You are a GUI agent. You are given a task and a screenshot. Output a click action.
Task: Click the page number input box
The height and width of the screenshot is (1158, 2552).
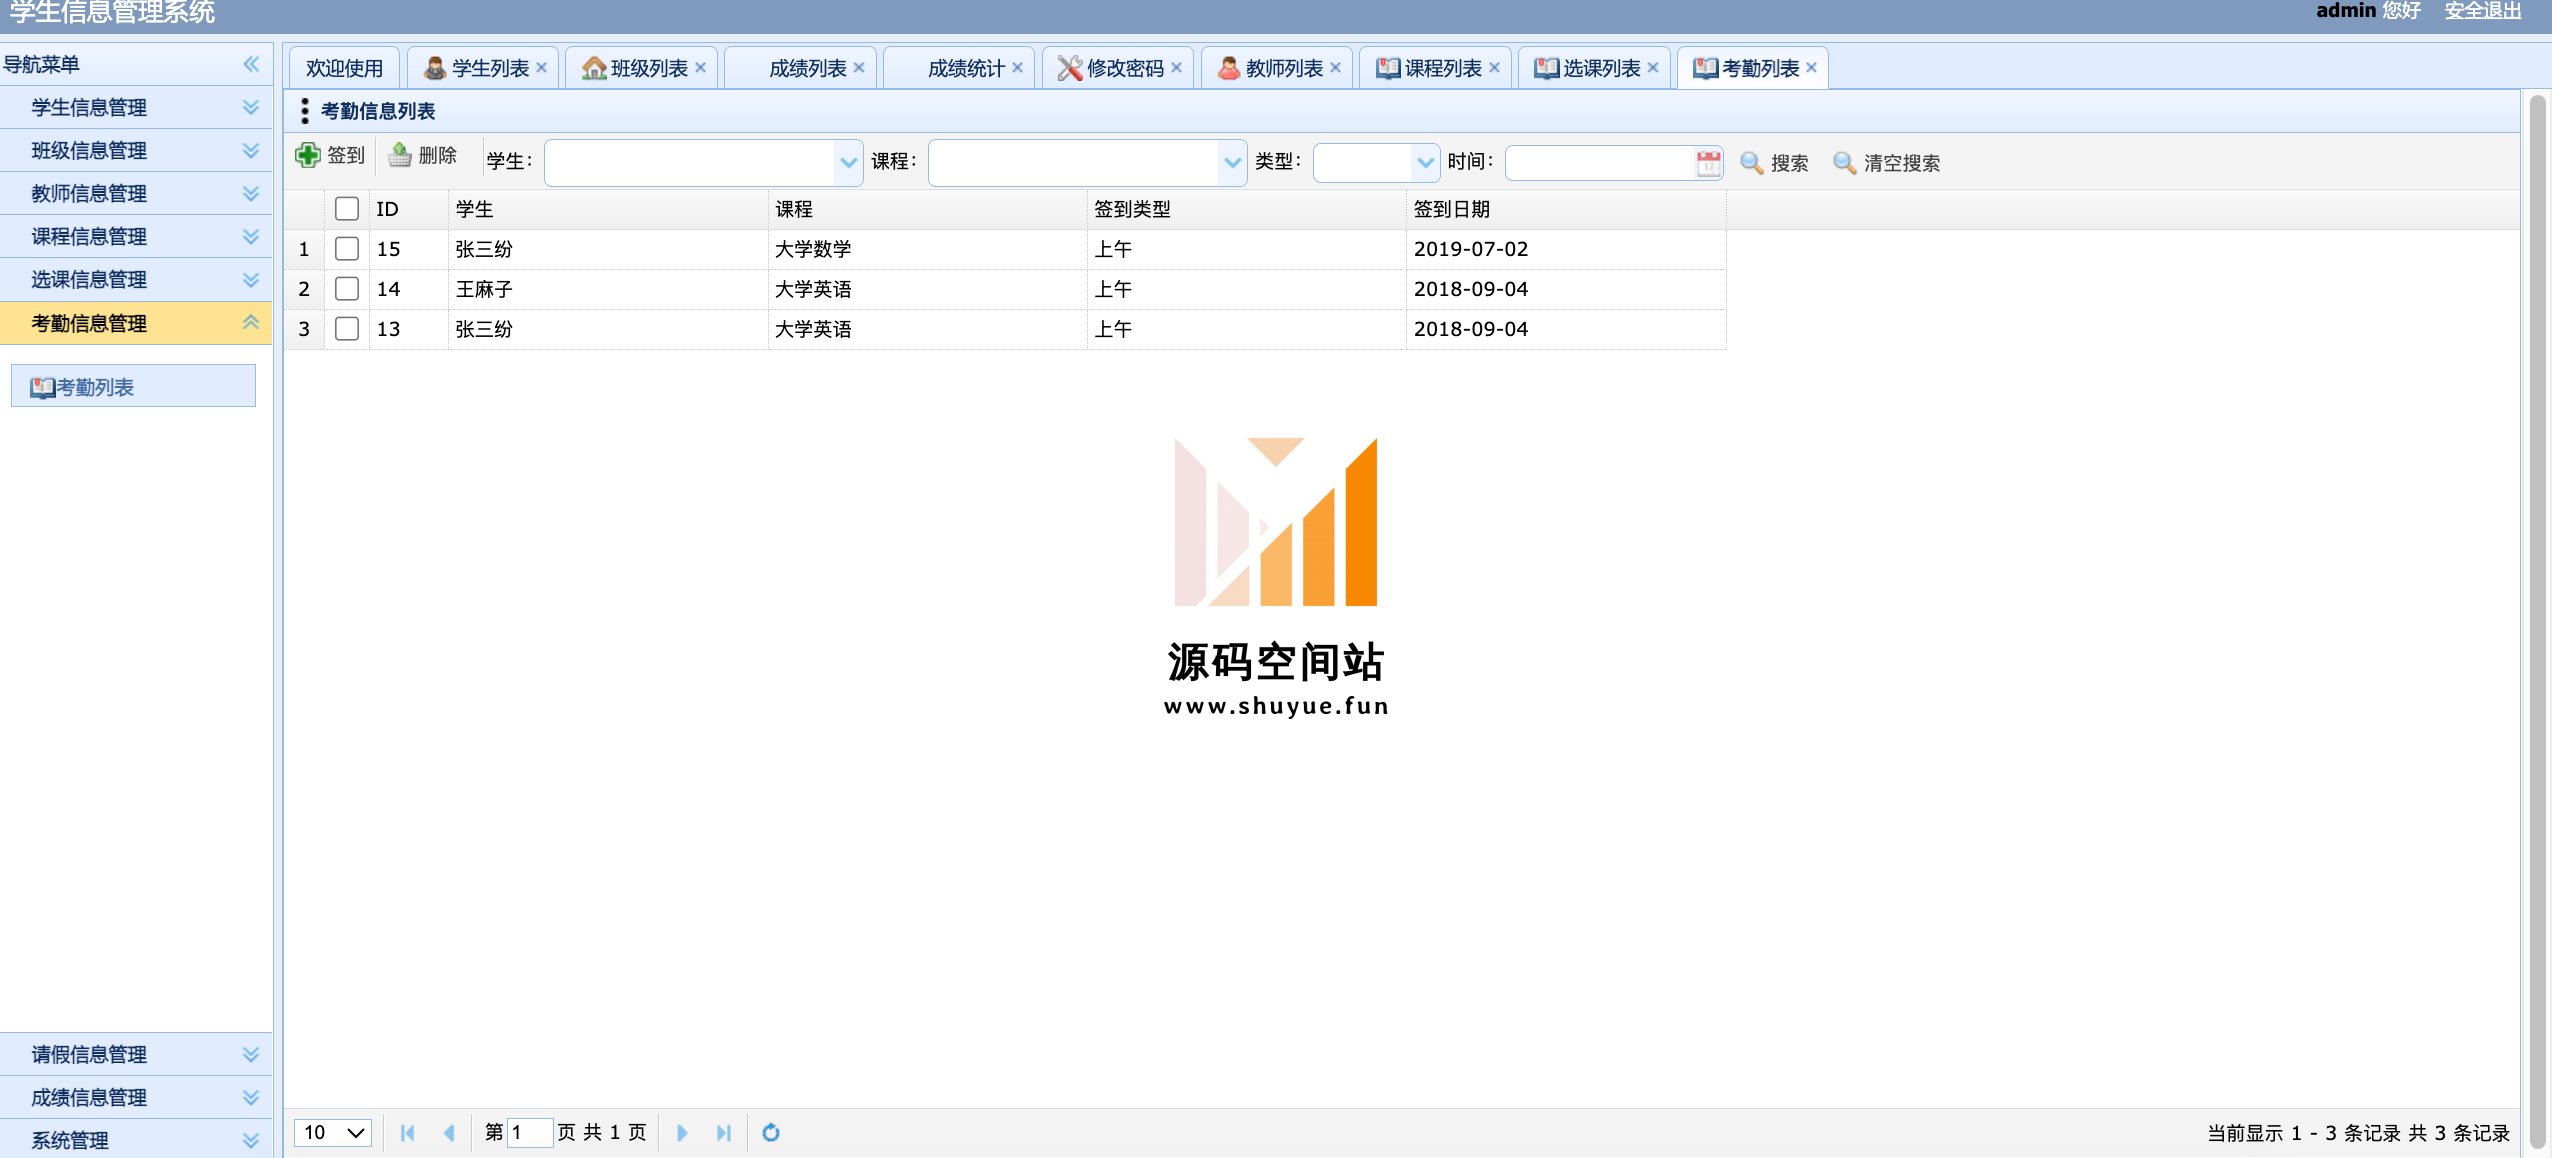pyautogui.click(x=530, y=1133)
